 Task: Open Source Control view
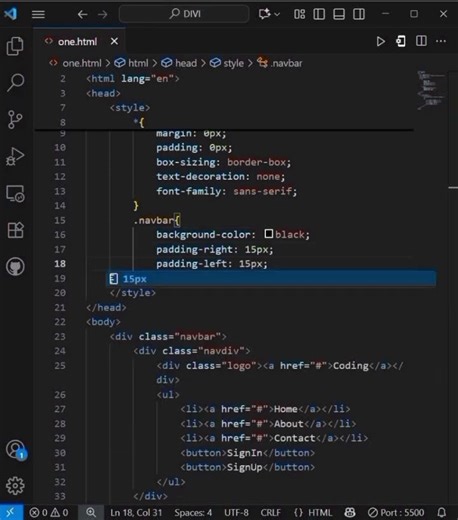click(x=15, y=119)
